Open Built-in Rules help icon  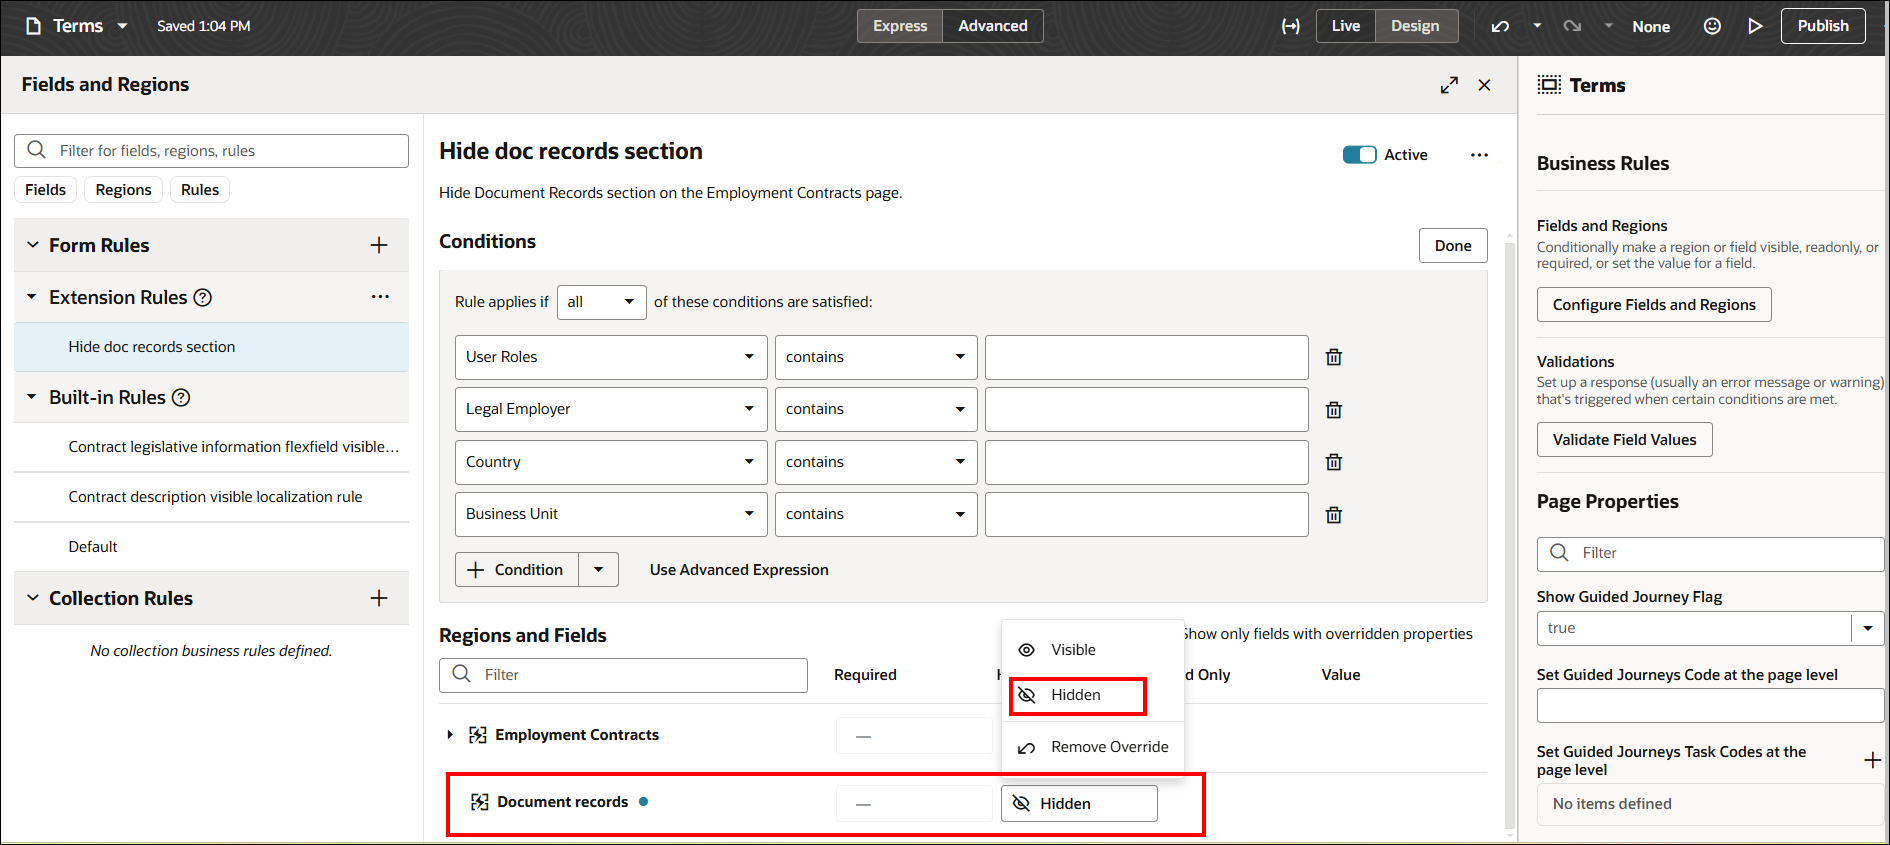181,397
